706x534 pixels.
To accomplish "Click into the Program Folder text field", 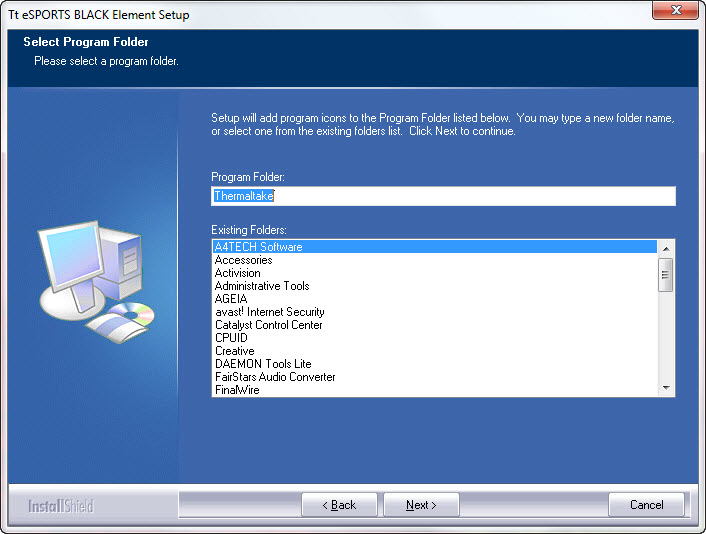I will pyautogui.click(x=443, y=196).
